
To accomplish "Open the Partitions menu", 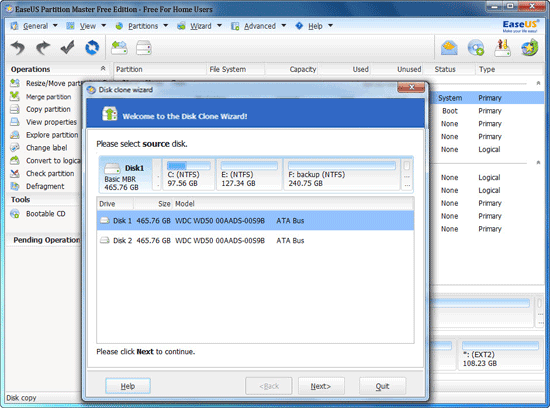I will click(x=143, y=26).
